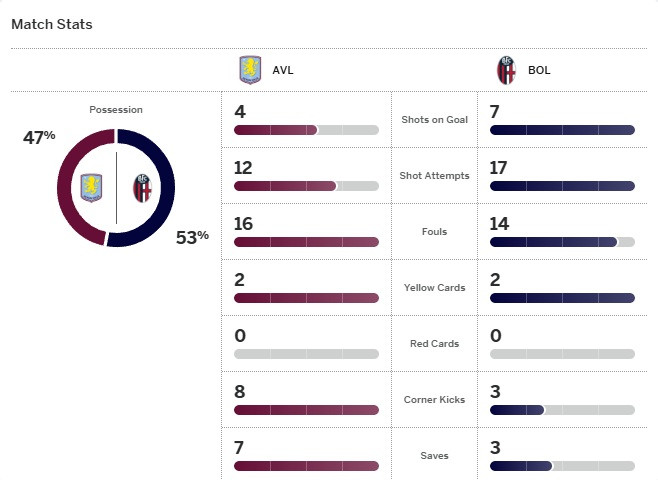658x480 pixels.
Task: Click BOL's Corner Kicks progress bar
Action: (x=562, y=410)
